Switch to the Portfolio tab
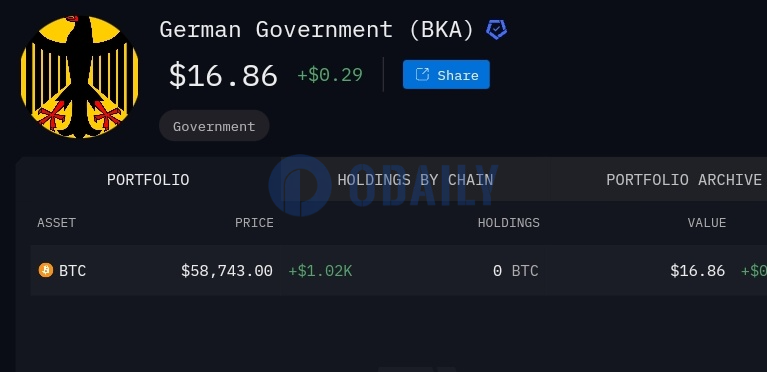The image size is (767, 372). (148, 180)
